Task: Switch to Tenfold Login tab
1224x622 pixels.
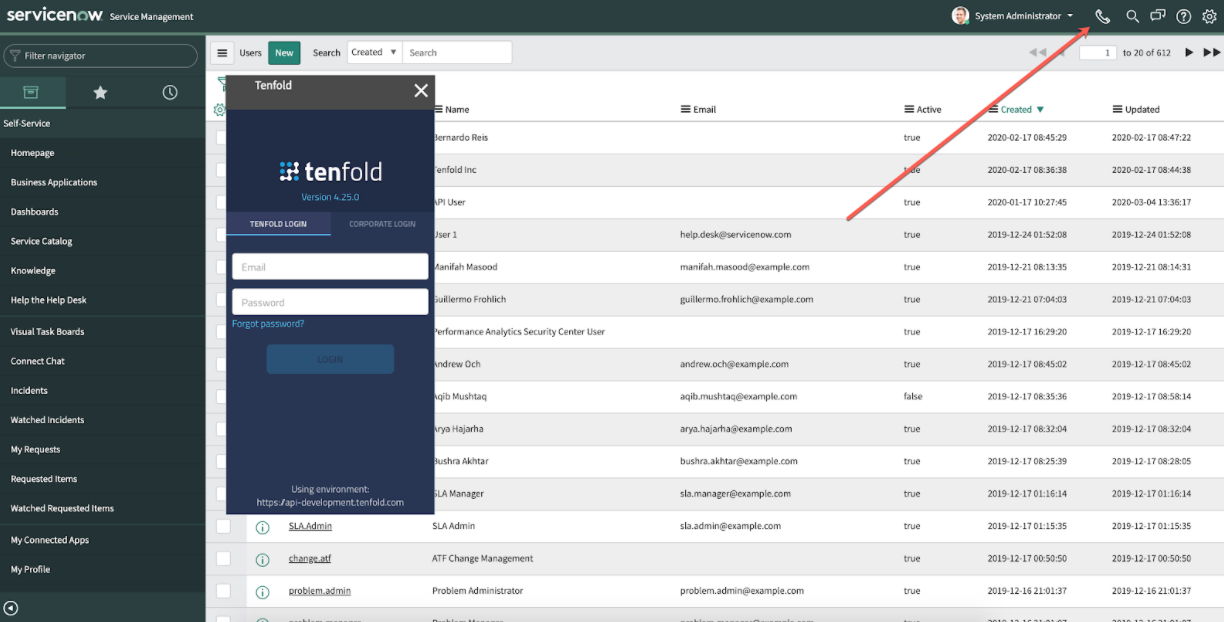Action: pos(278,224)
